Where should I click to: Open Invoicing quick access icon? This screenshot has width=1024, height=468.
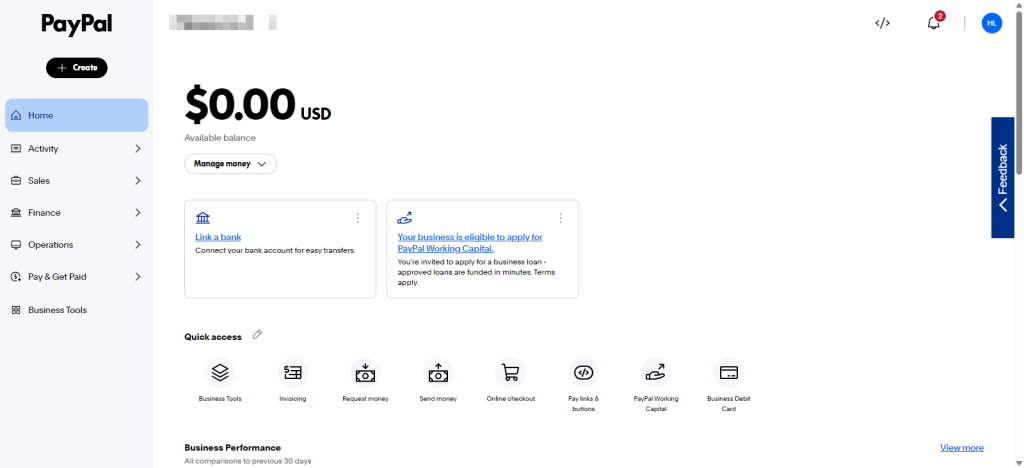(293, 373)
